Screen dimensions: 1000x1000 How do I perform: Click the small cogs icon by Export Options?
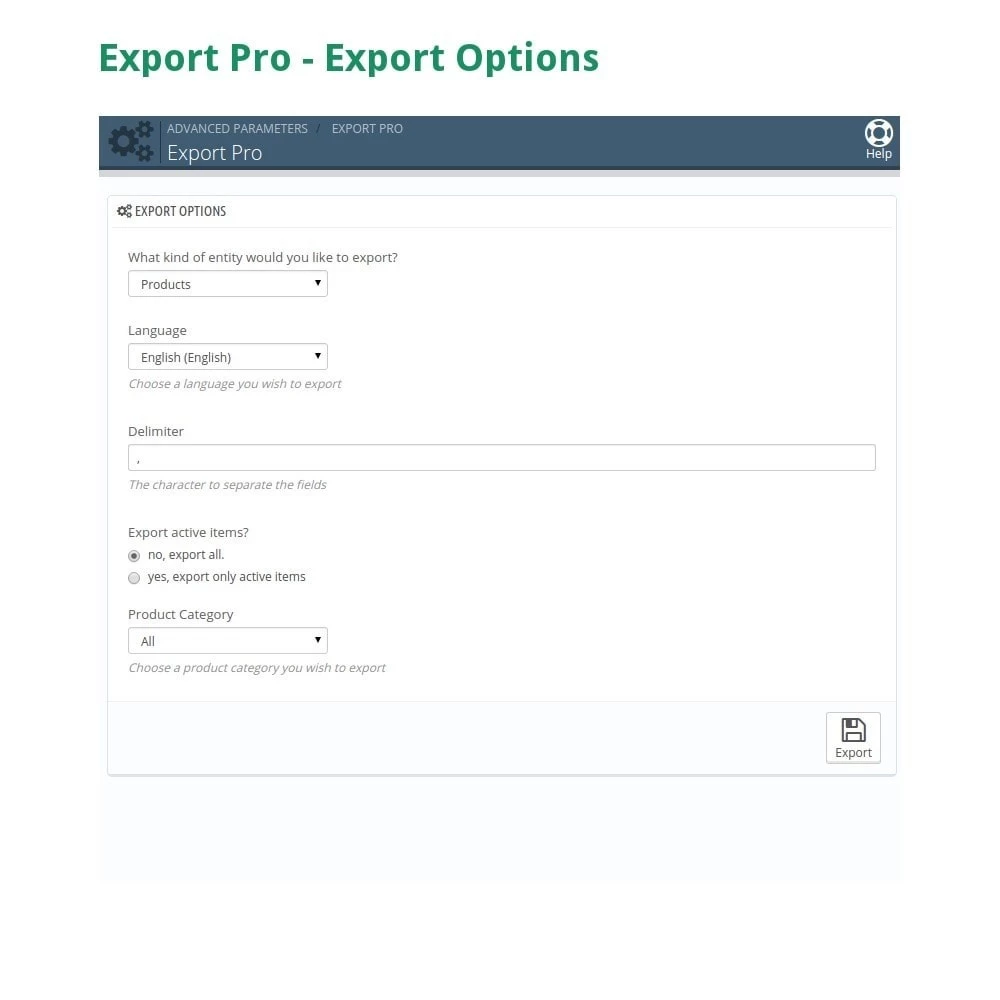tap(124, 211)
